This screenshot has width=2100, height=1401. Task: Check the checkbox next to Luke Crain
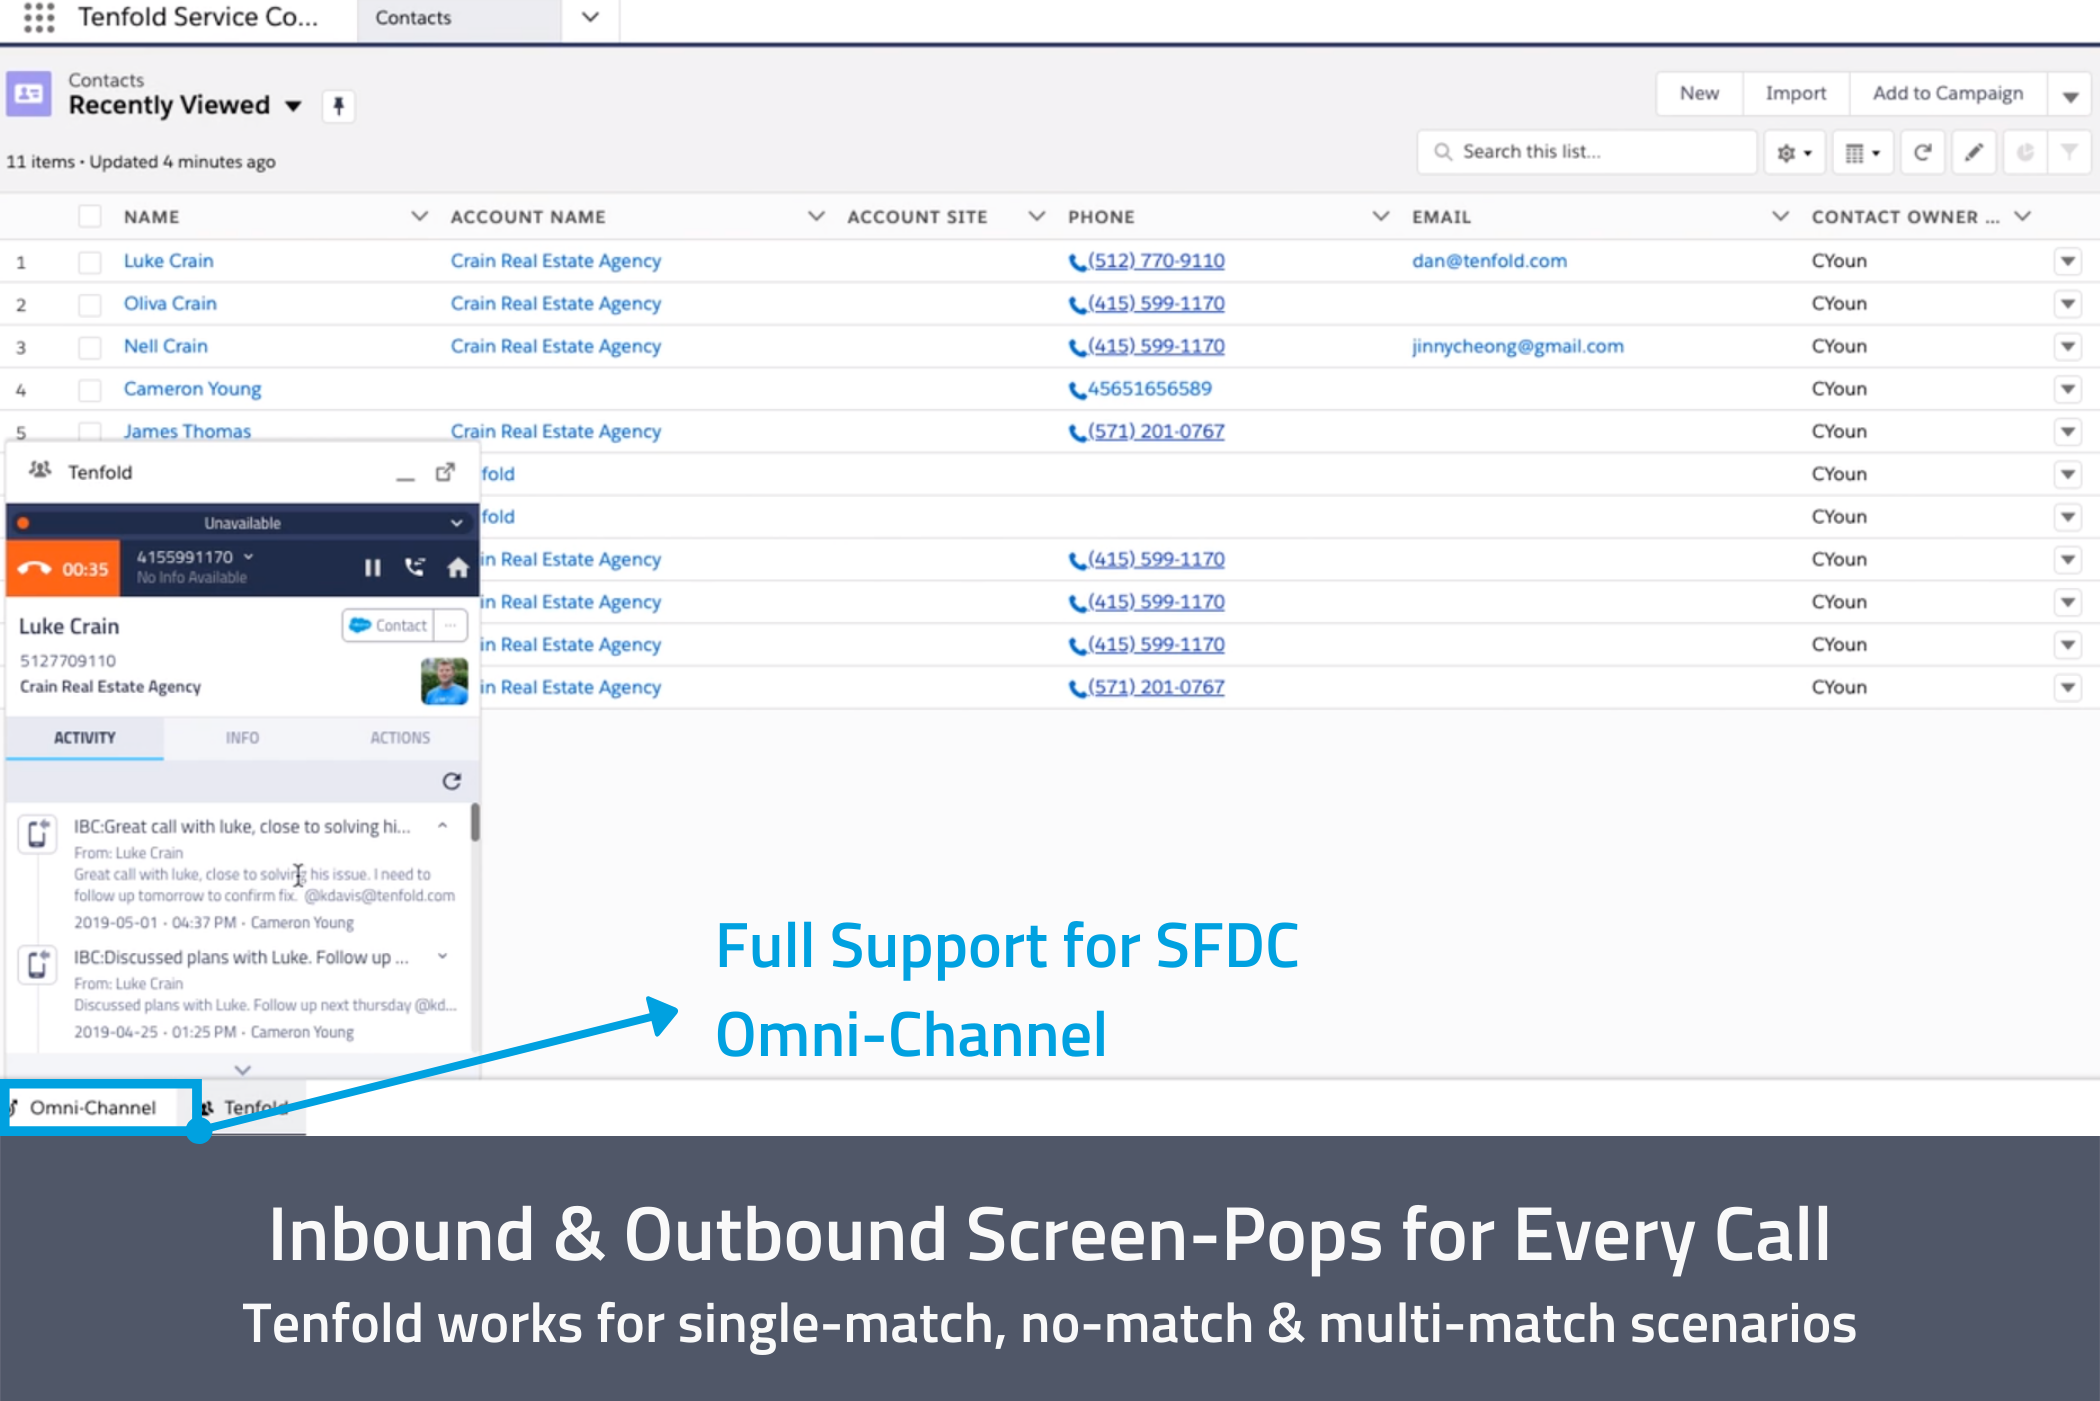(90, 260)
